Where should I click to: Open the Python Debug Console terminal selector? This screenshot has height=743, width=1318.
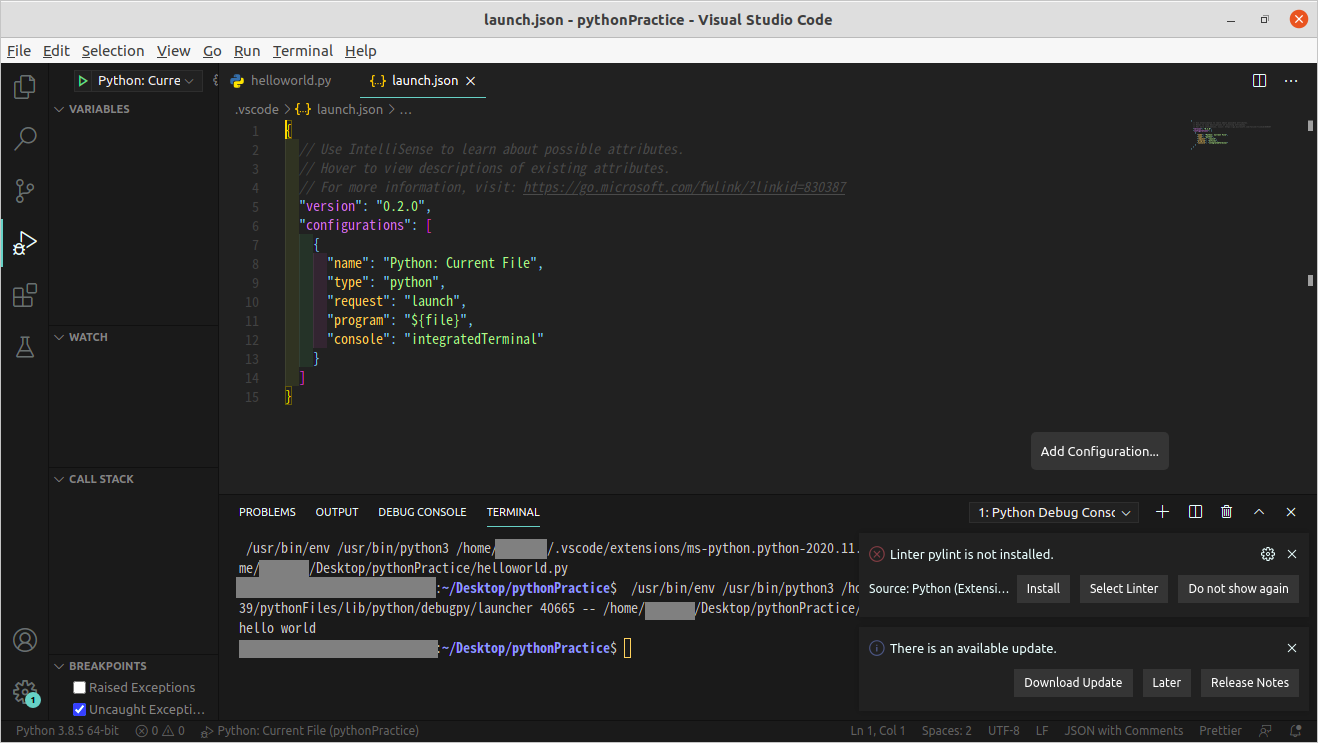pos(1054,512)
